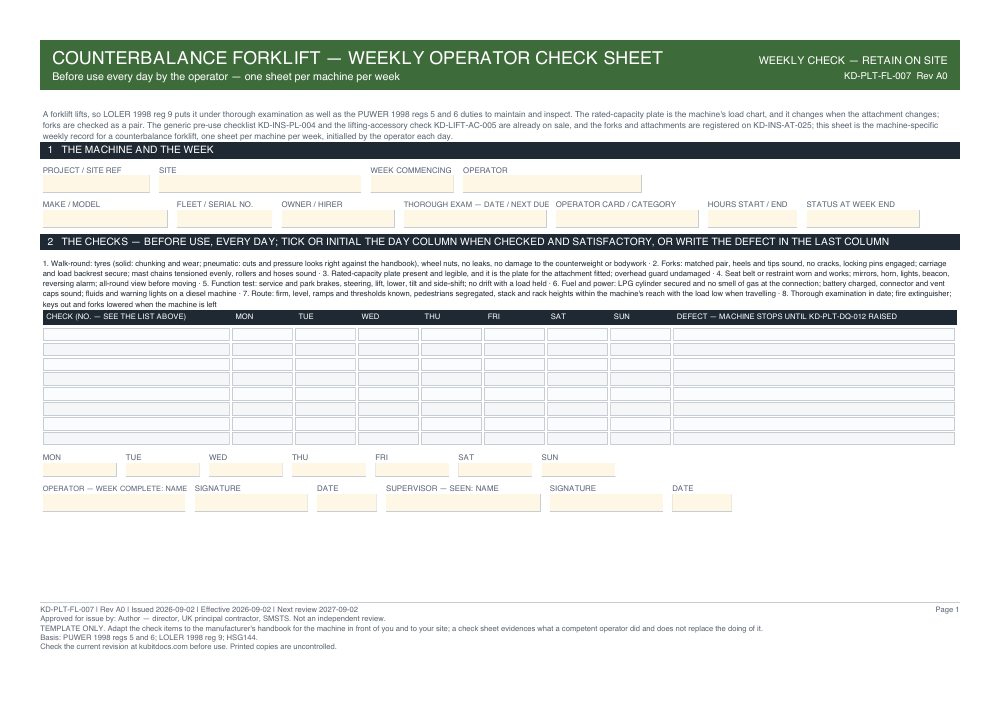Click the 'WEEKLY CHECK — RETAIN ON SITE' text
This screenshot has width=1000, height=708.
click(x=853, y=61)
